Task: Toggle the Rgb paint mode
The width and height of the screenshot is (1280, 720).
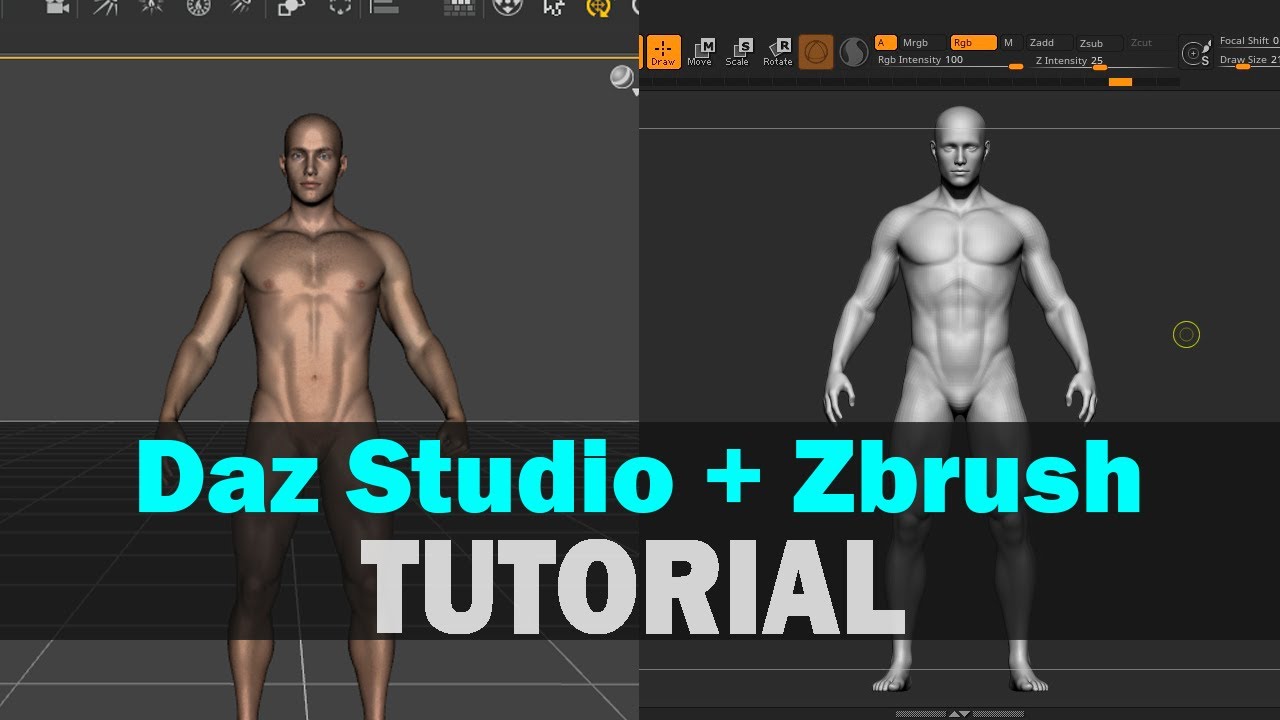Action: (x=973, y=43)
